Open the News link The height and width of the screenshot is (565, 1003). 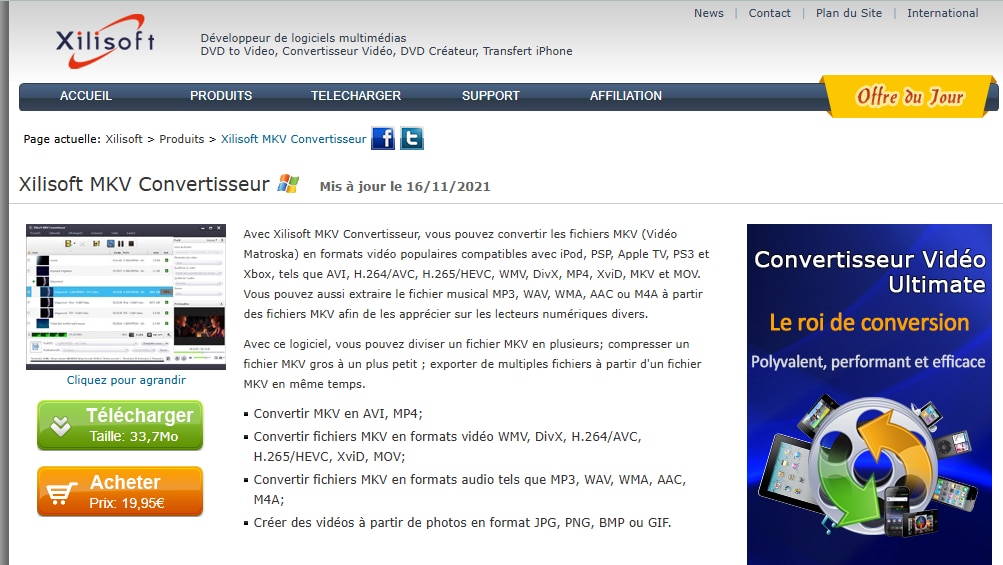pyautogui.click(x=709, y=13)
